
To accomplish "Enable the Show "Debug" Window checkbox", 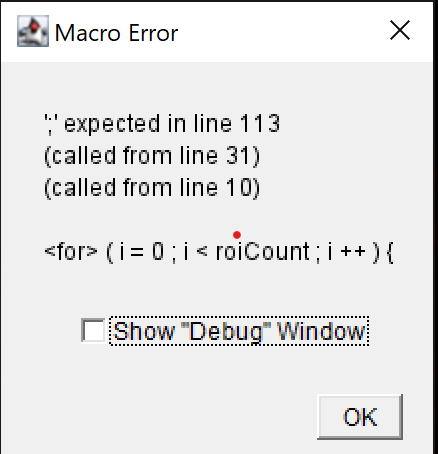I will click(93, 330).
